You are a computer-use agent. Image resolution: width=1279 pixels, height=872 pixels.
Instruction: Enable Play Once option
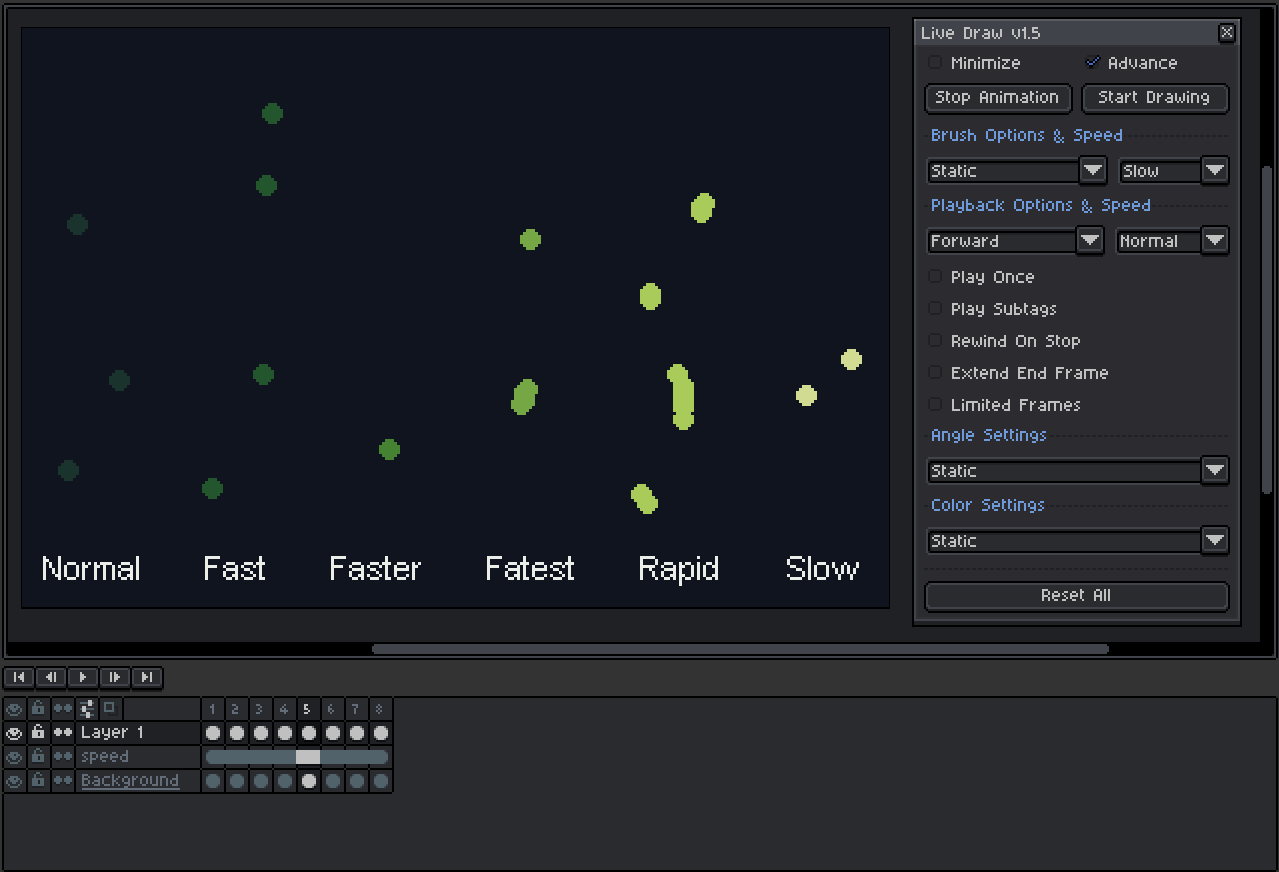pyautogui.click(x=981, y=277)
